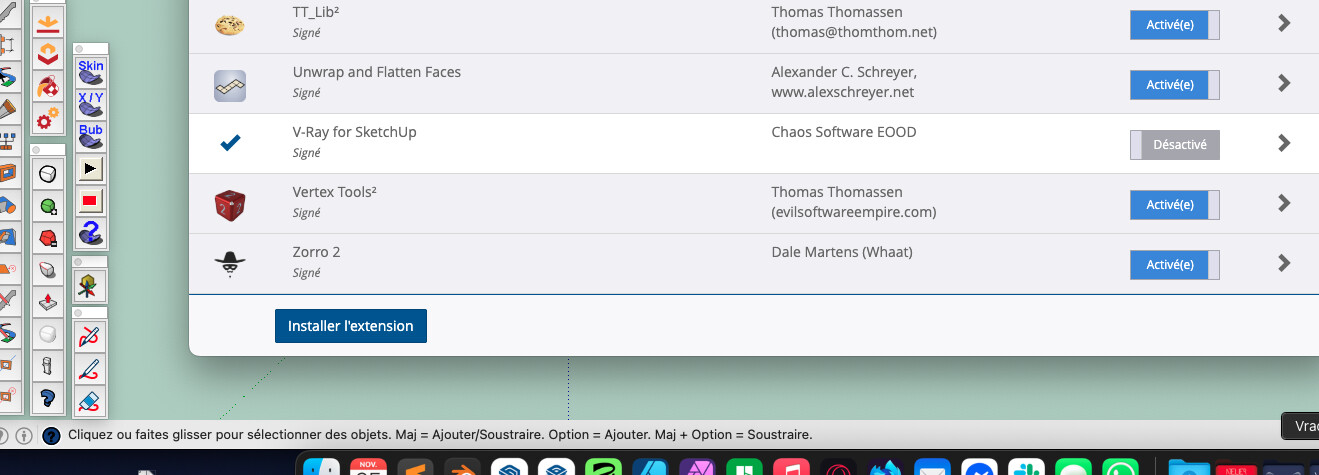Click the black play arrow toolbar icon
The image size is (1319, 475).
pos(91,169)
